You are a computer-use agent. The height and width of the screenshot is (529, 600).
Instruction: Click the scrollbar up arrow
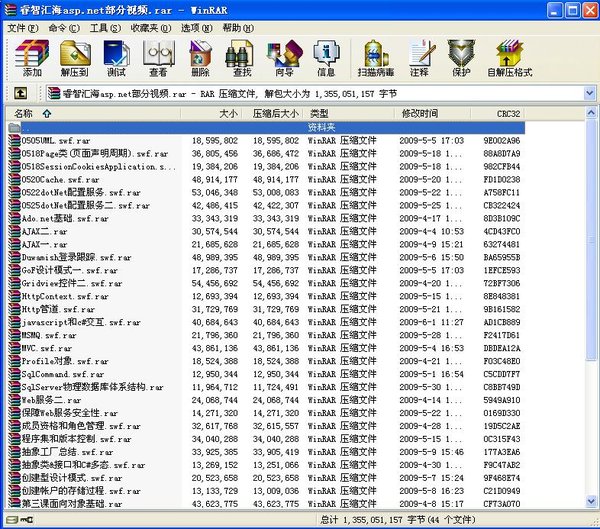pos(591,113)
